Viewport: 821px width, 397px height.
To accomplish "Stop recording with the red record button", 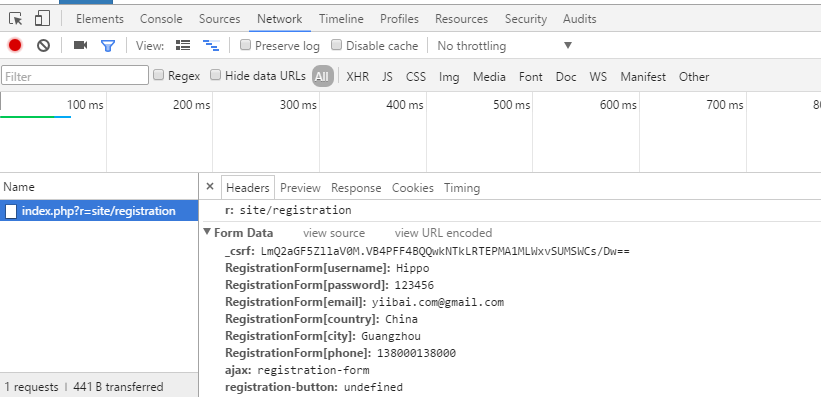I will 15,46.
